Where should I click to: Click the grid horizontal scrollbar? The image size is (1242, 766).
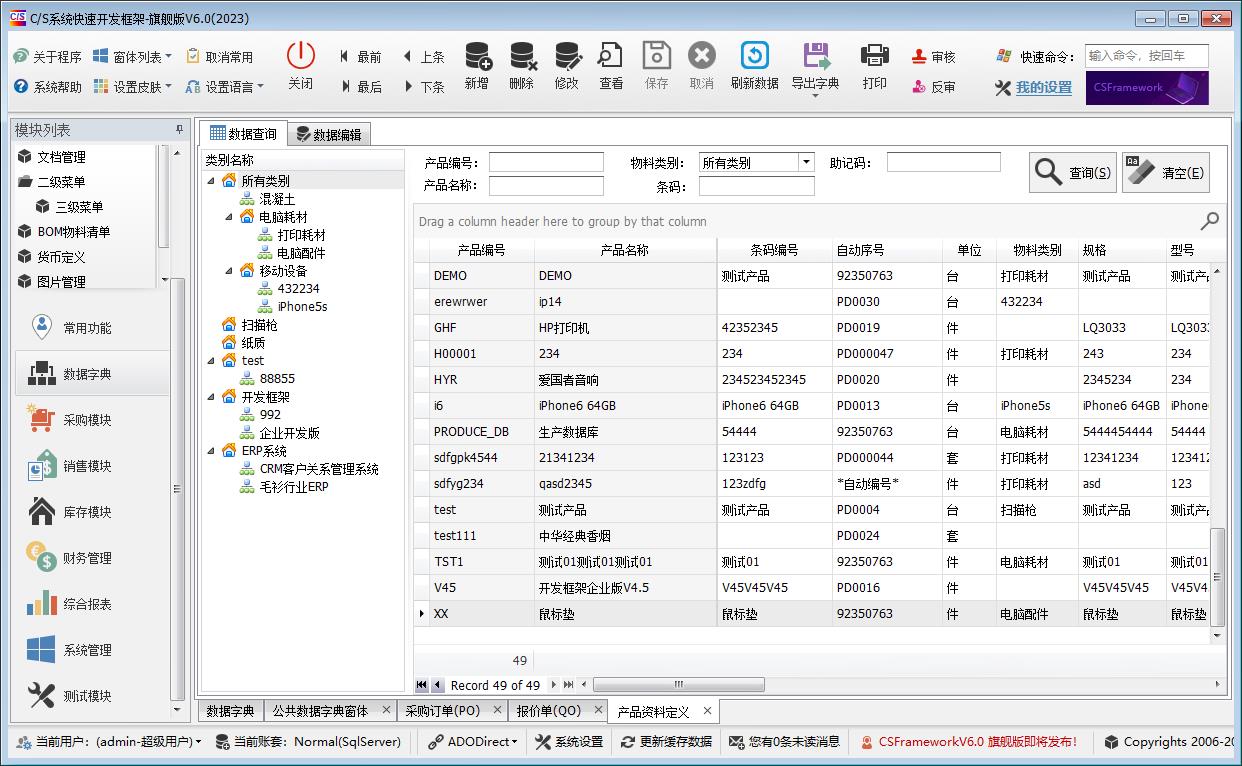point(678,685)
